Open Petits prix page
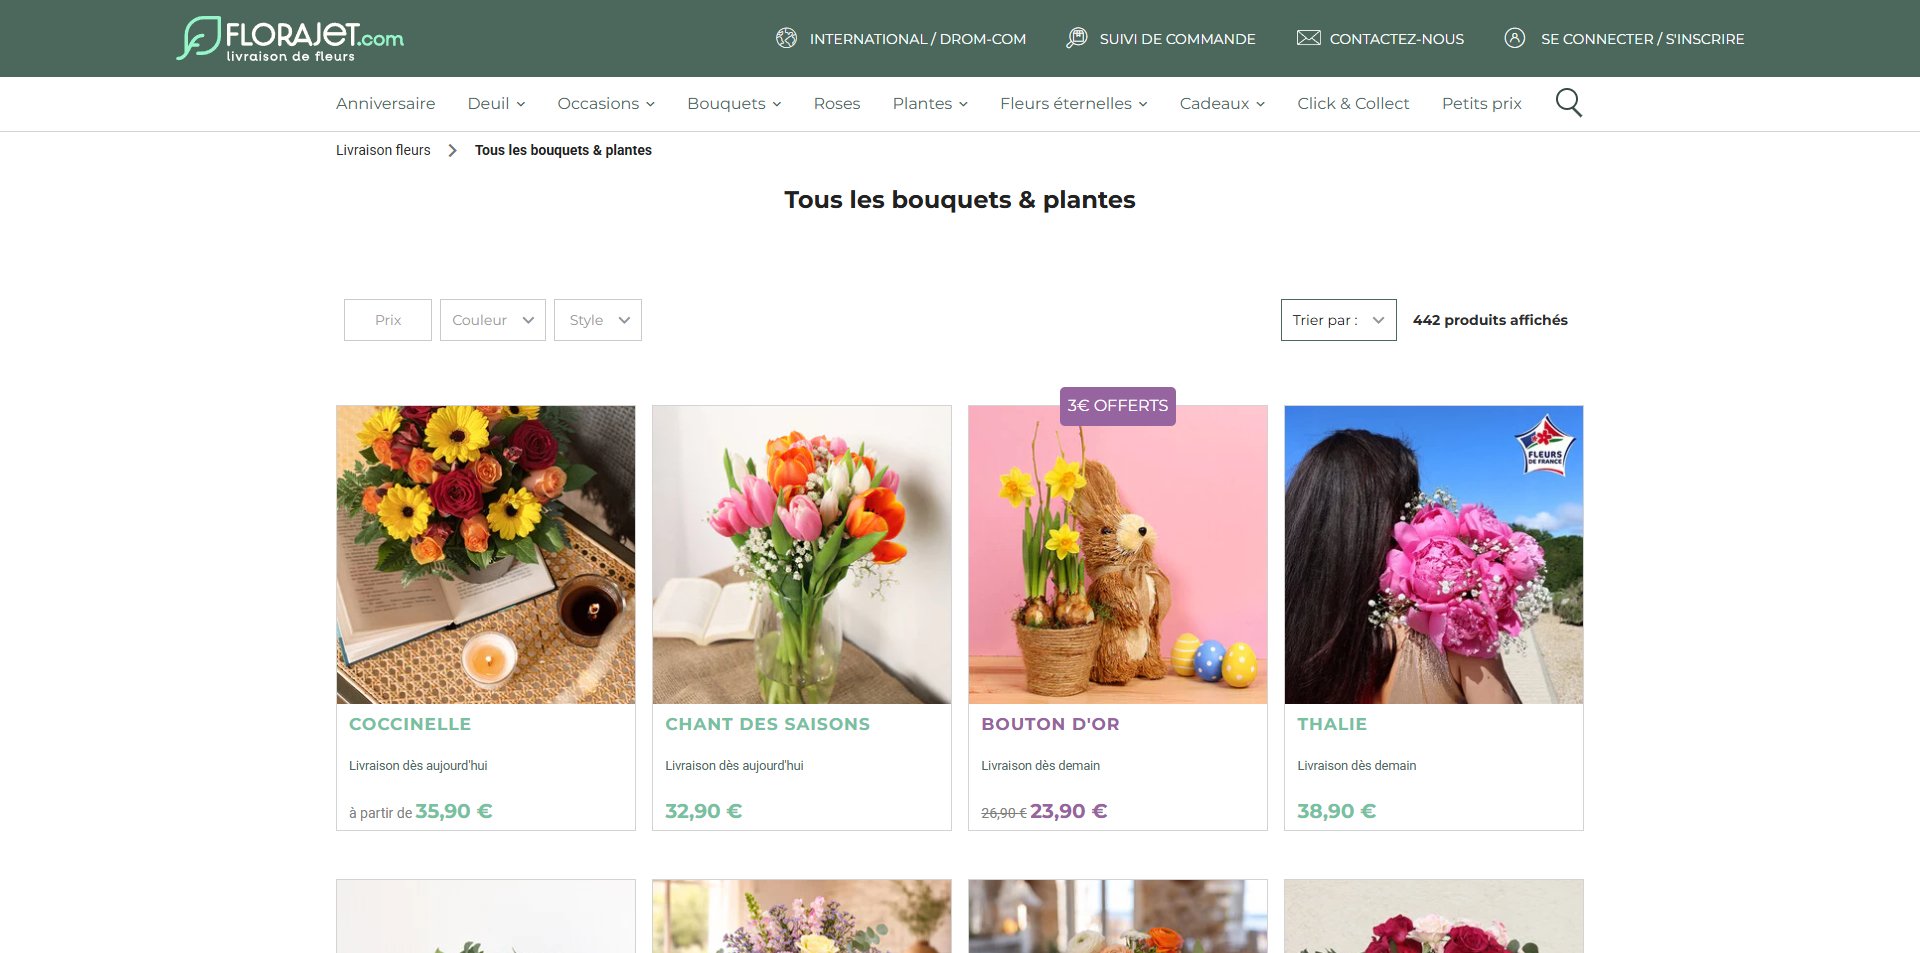This screenshot has width=1920, height=953. tap(1482, 103)
